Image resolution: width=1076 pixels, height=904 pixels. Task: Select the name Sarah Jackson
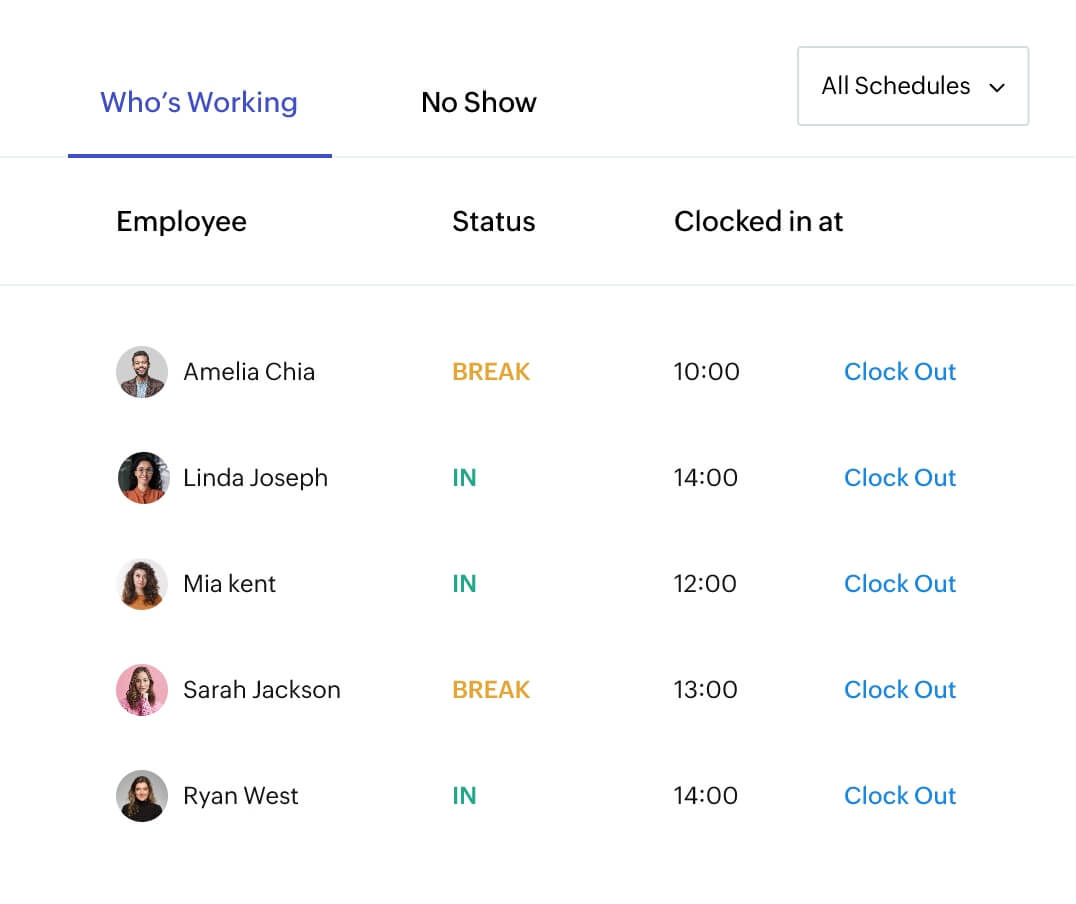262,690
